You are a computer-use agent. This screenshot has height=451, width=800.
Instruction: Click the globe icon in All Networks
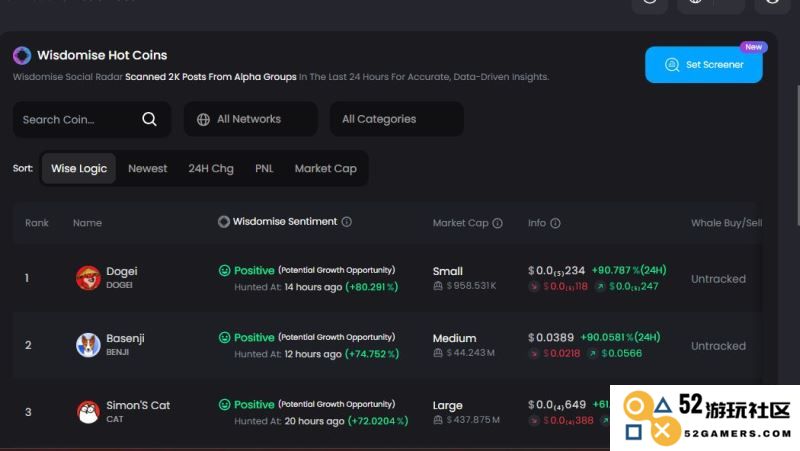203,119
